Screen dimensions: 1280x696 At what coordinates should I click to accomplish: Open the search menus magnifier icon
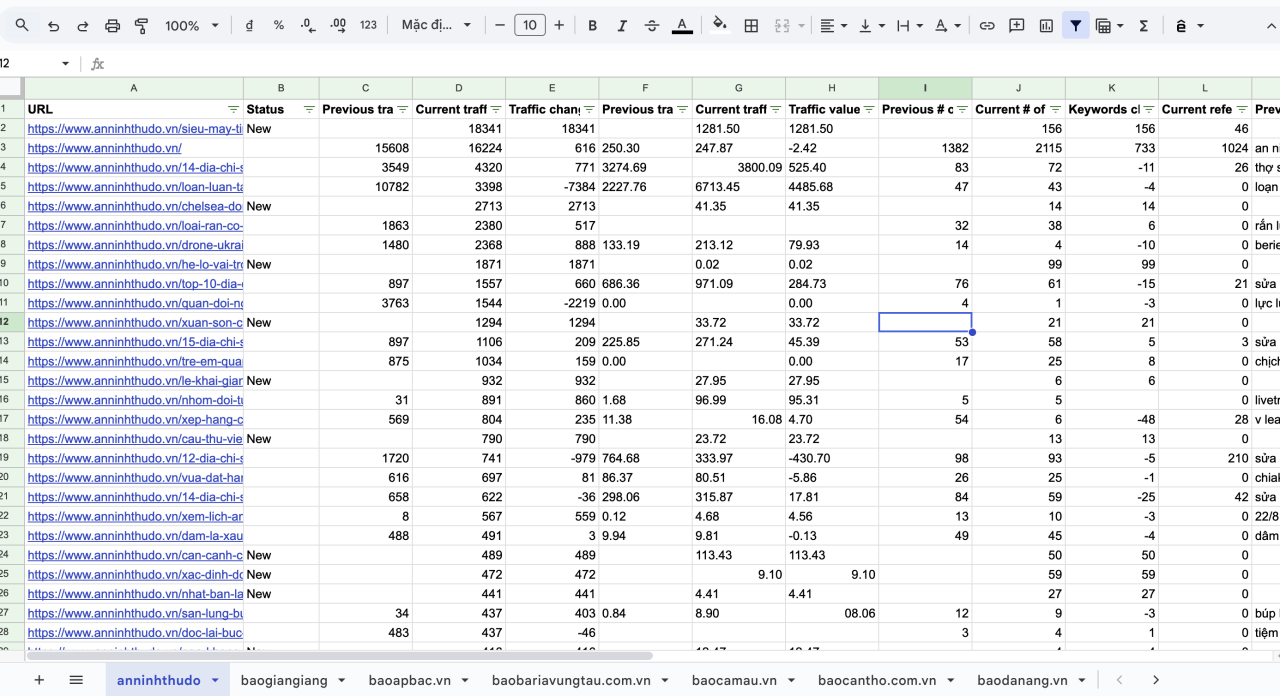(x=22, y=25)
